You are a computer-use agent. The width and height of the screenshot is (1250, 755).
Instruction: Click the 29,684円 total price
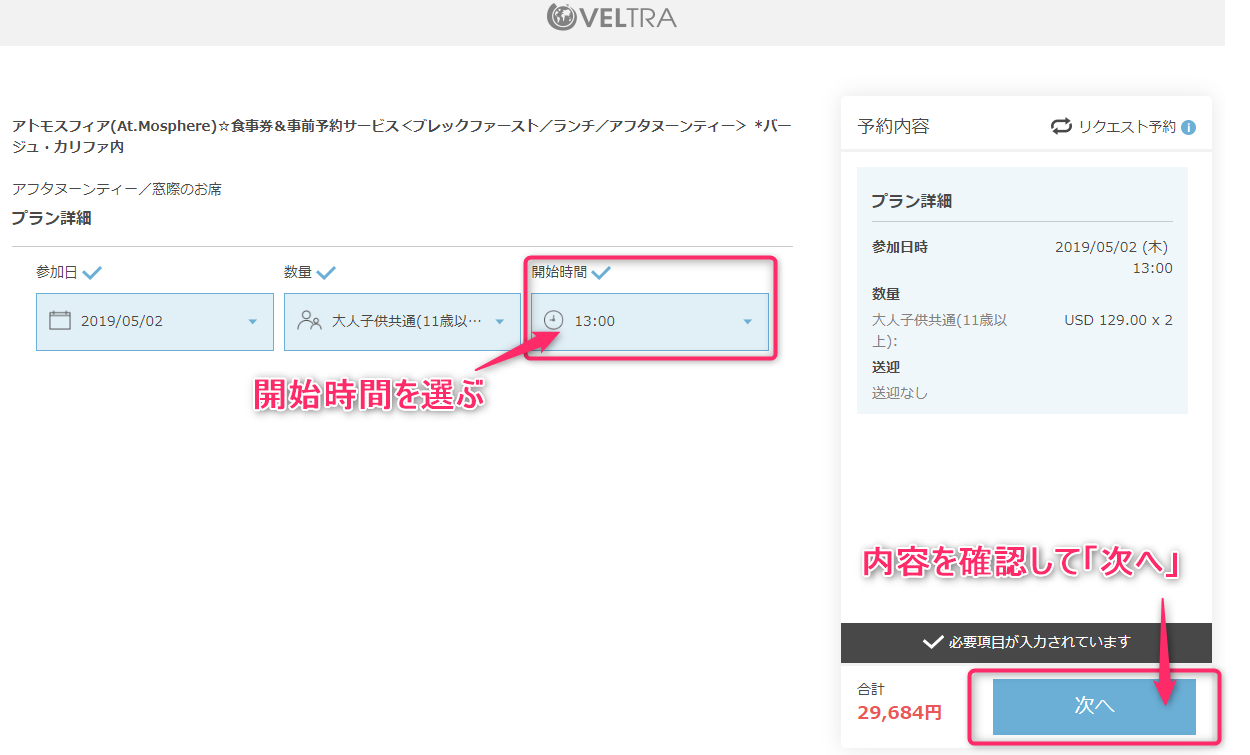899,713
